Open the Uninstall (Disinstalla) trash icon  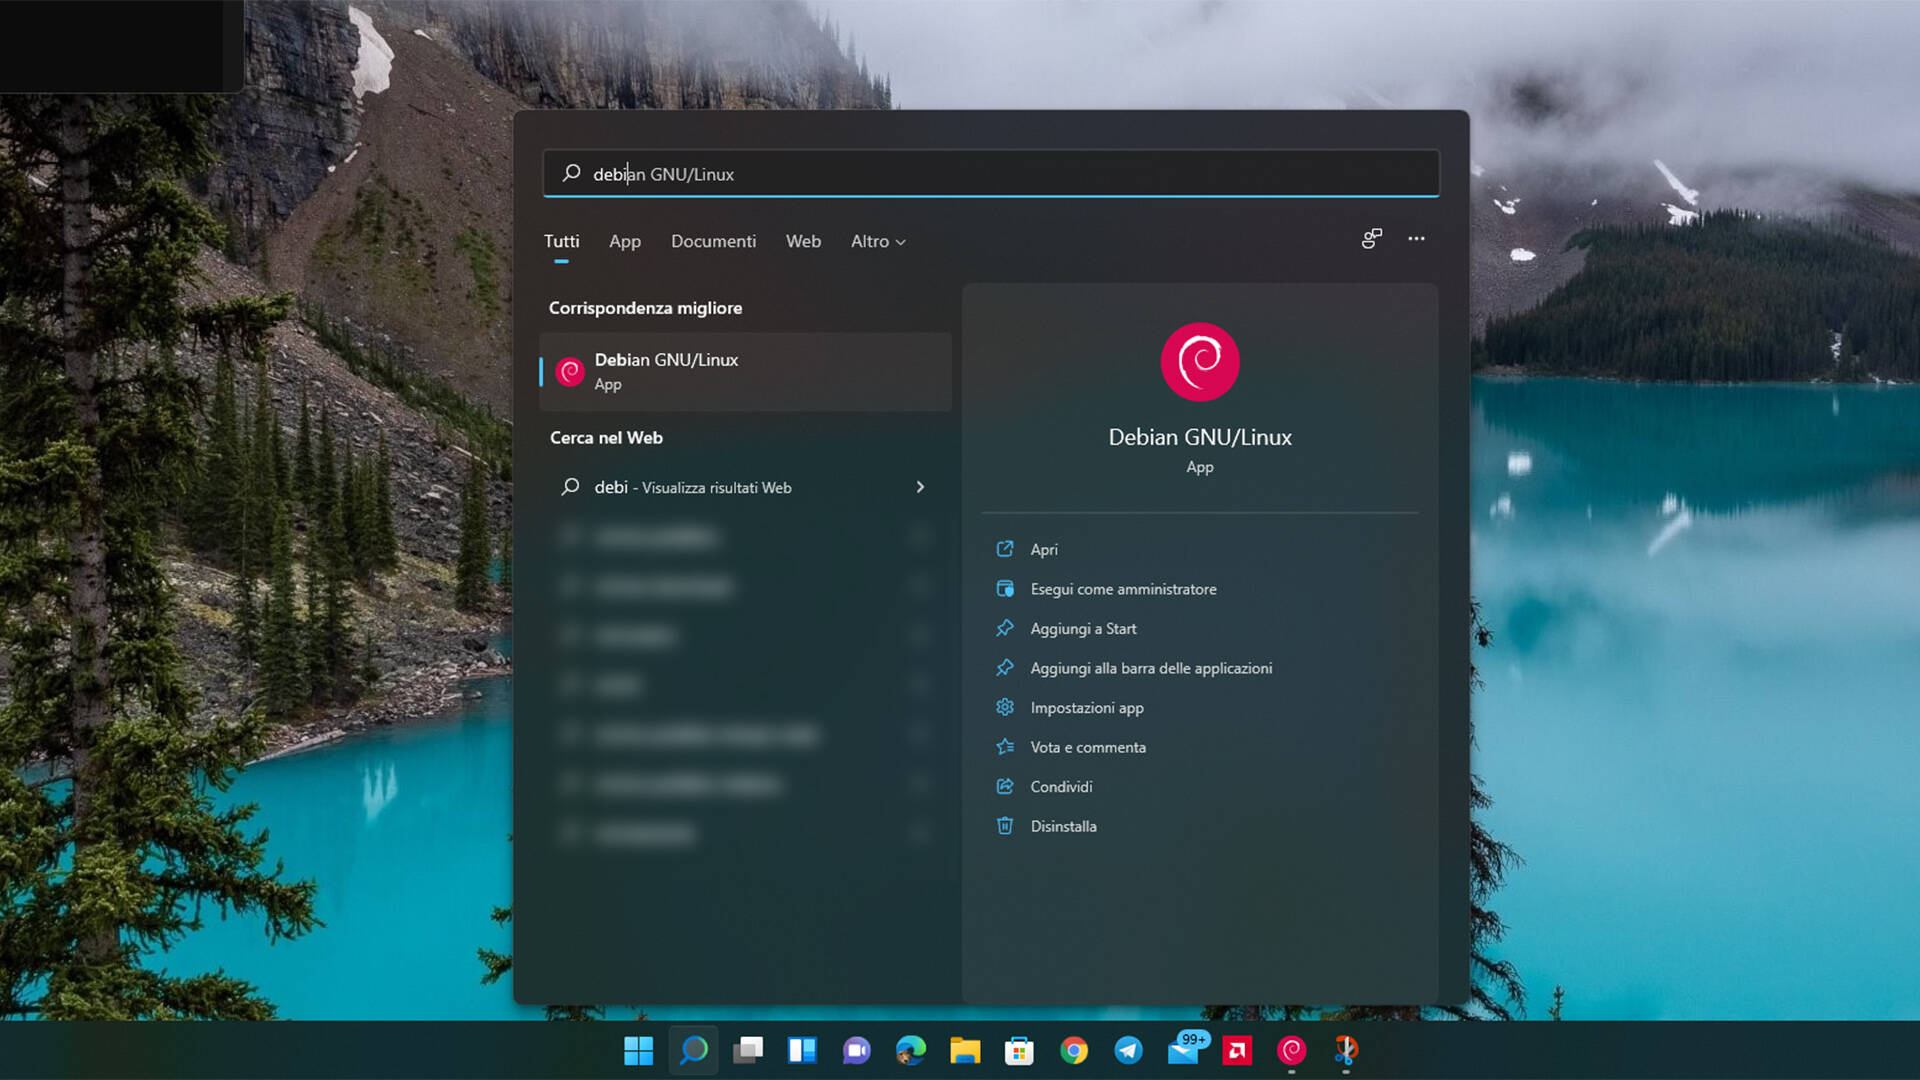1063,826
